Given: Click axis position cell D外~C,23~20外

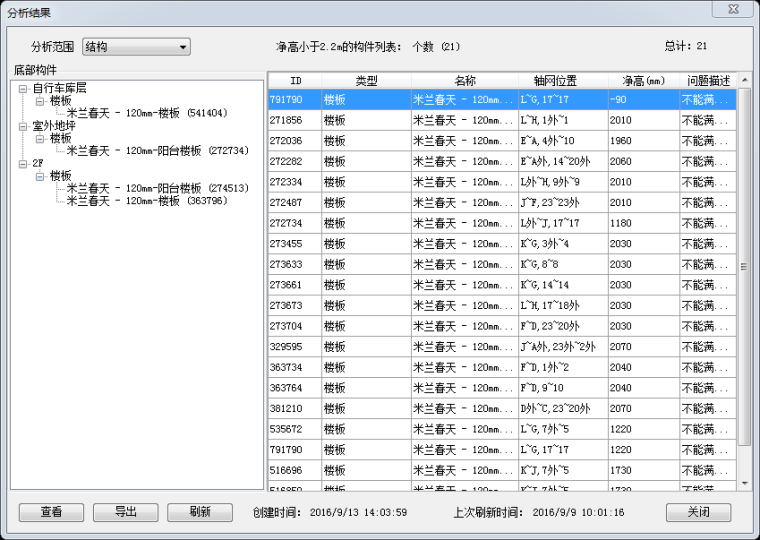Looking at the screenshot, I should (563, 409).
